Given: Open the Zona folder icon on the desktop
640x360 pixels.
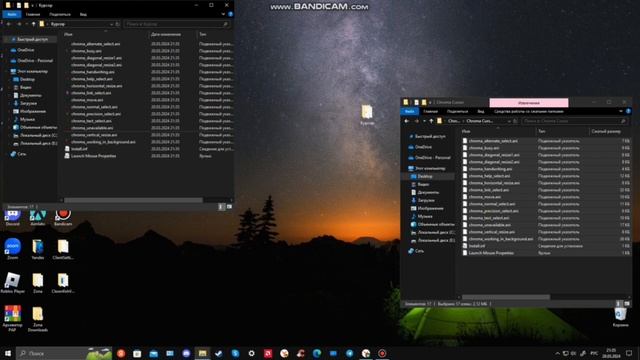Looking at the screenshot, I should (38, 282).
